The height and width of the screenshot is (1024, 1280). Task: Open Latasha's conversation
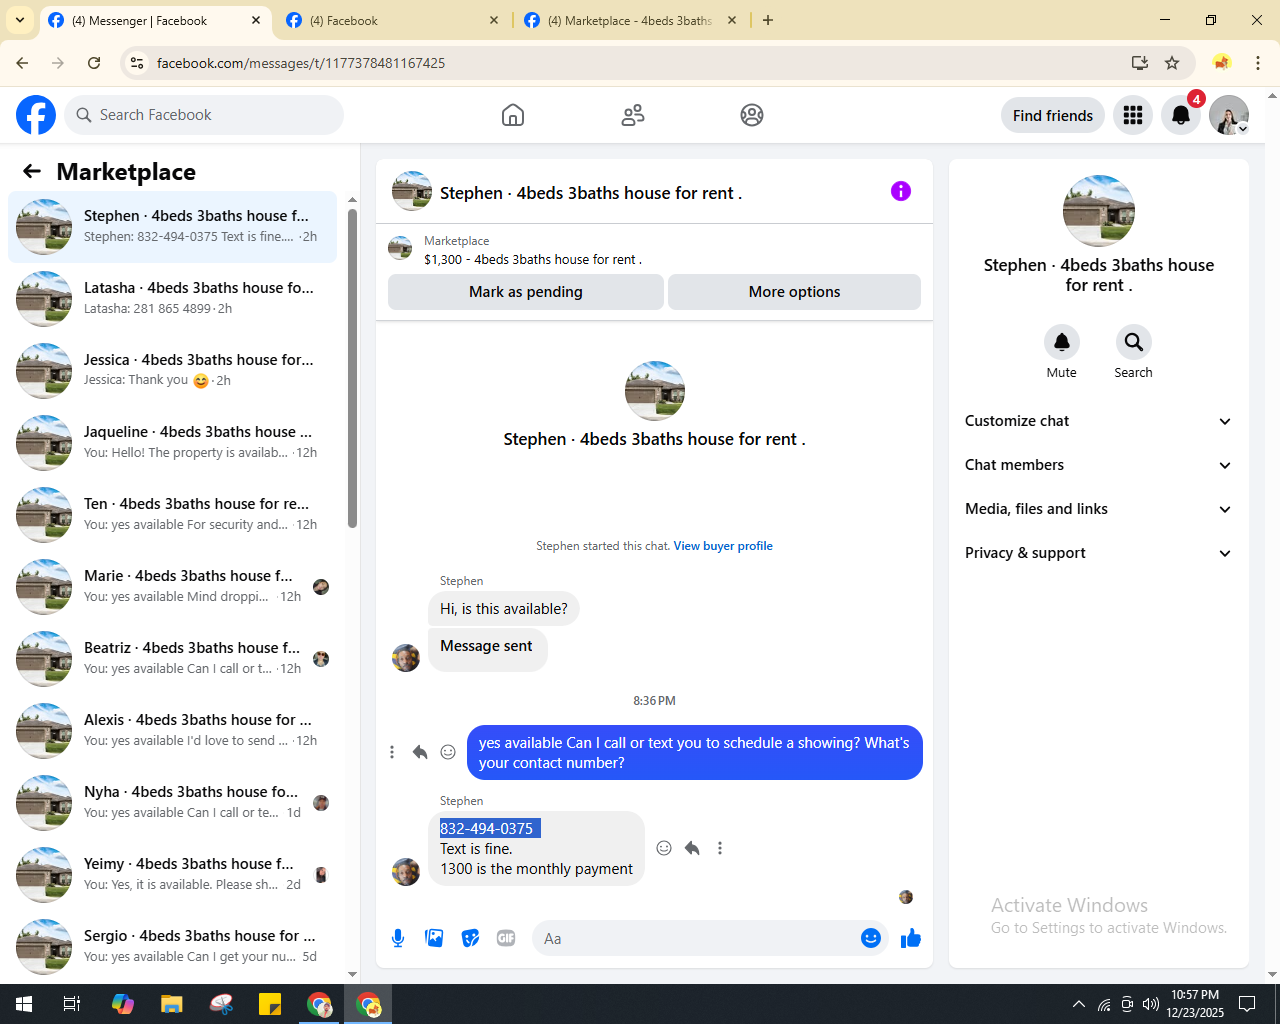tap(173, 299)
